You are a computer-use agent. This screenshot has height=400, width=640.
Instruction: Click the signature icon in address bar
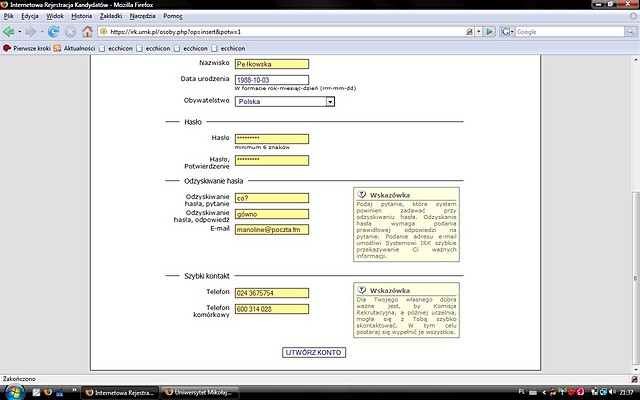tap(470, 31)
